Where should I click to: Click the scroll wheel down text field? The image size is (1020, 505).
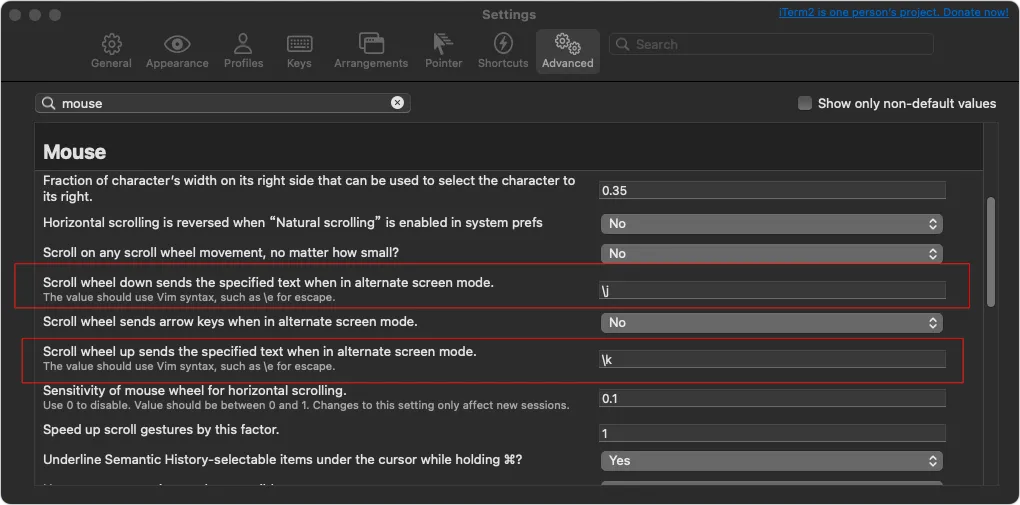tap(772, 290)
